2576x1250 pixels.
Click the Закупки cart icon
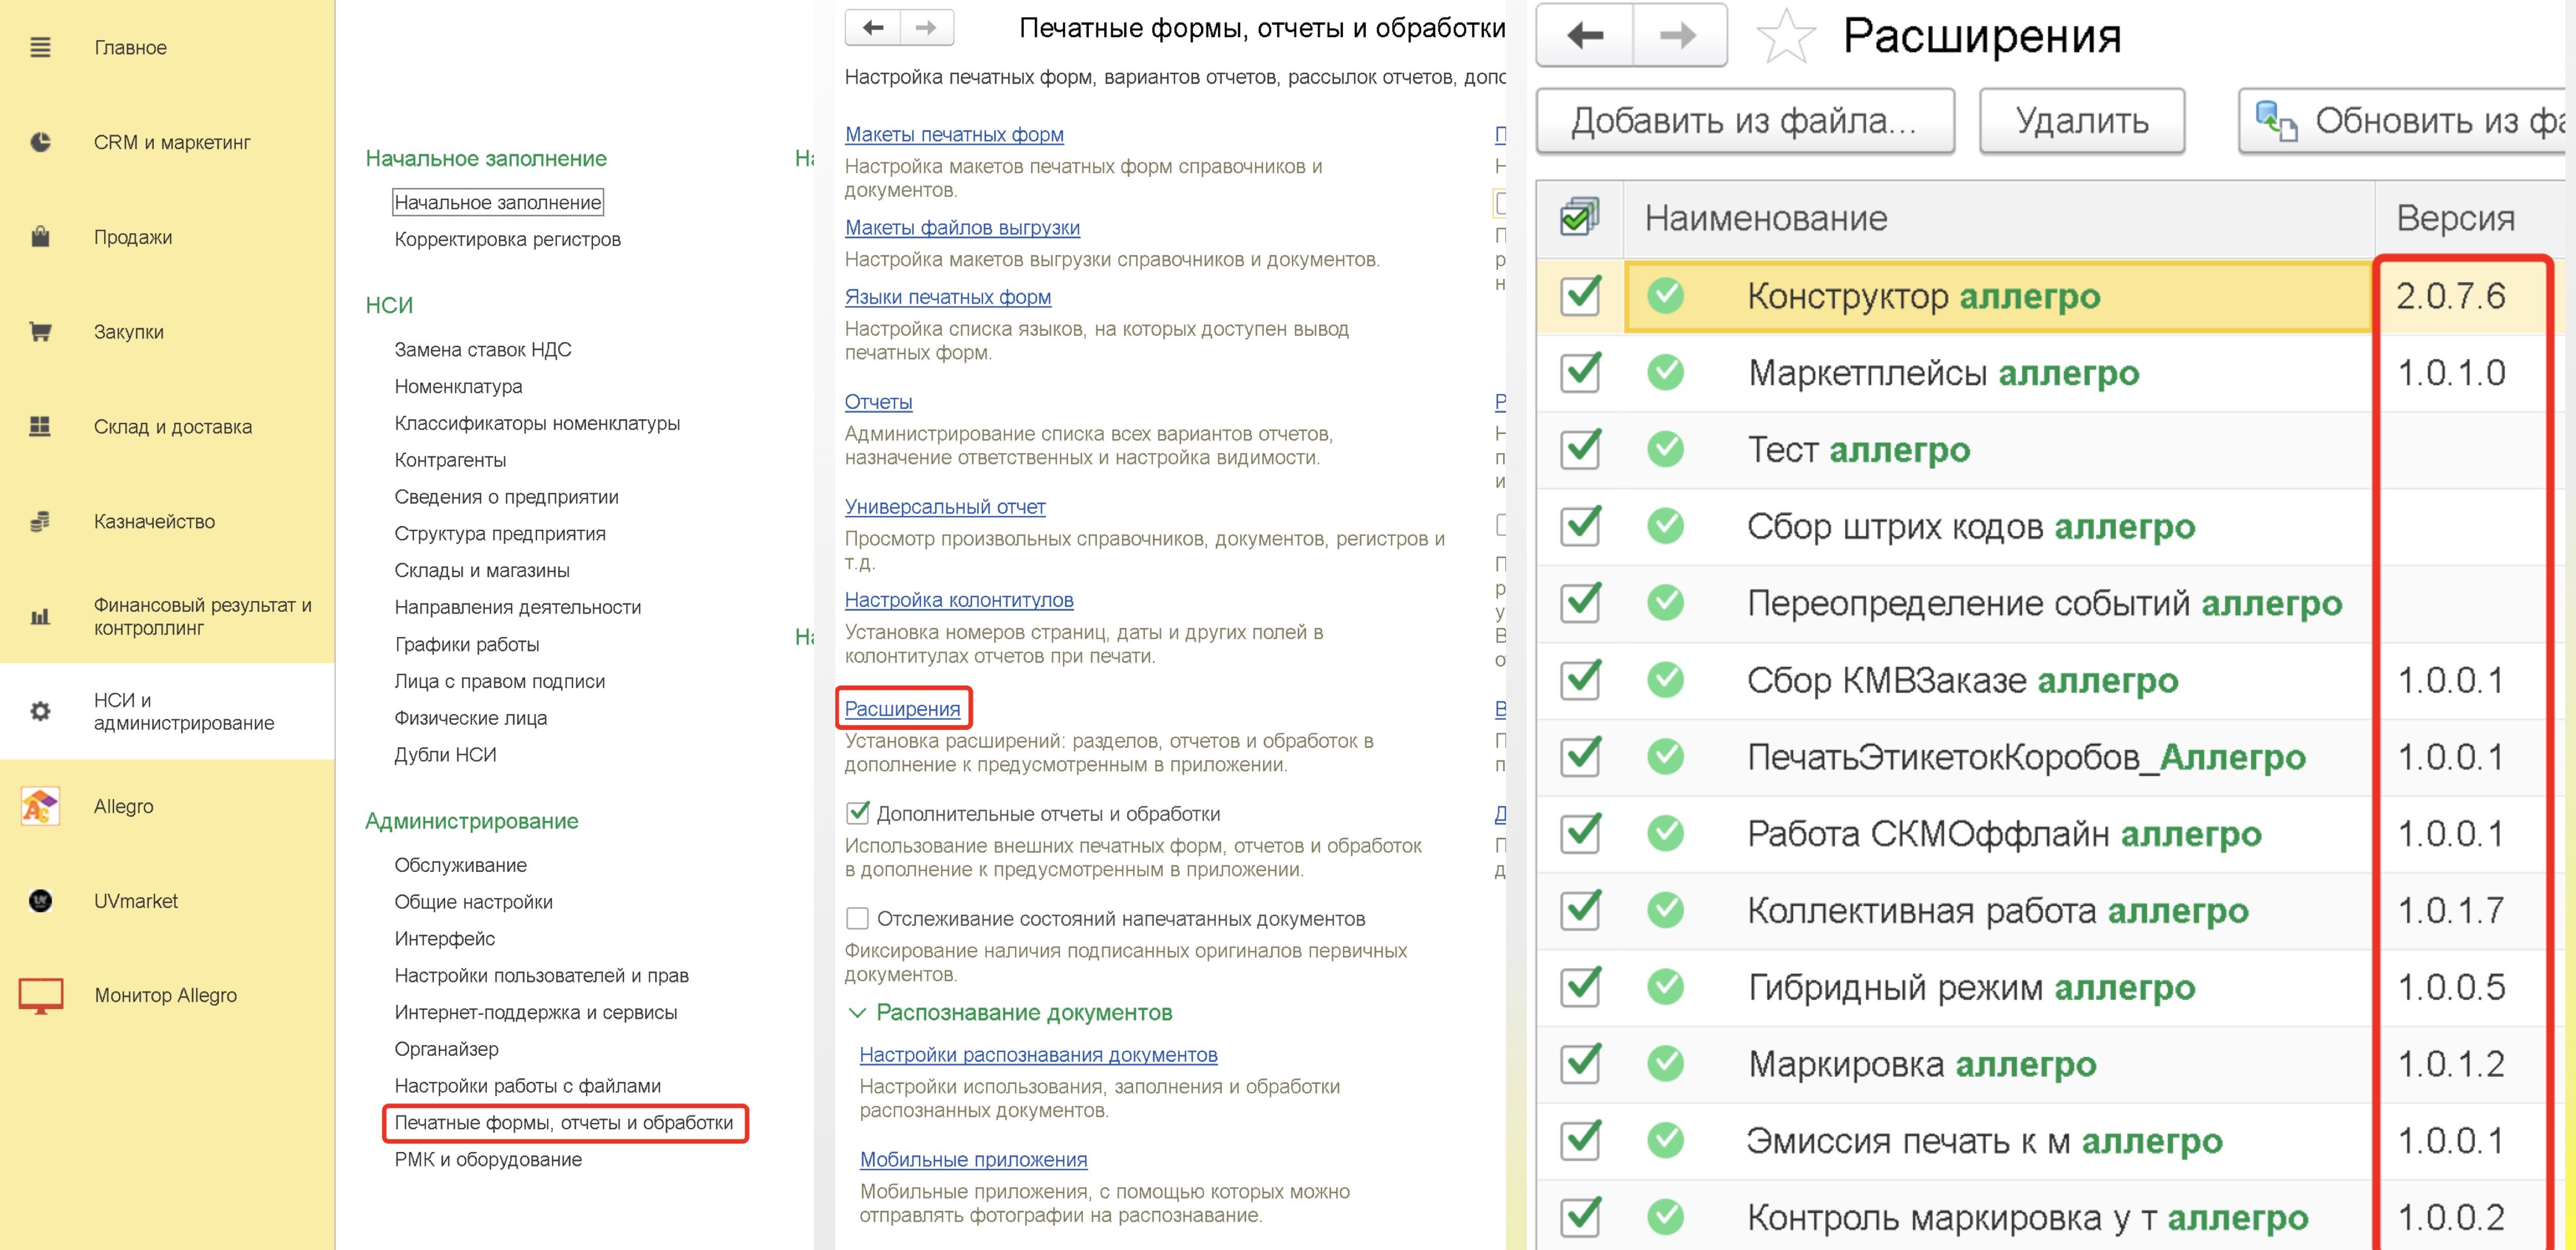(40, 331)
